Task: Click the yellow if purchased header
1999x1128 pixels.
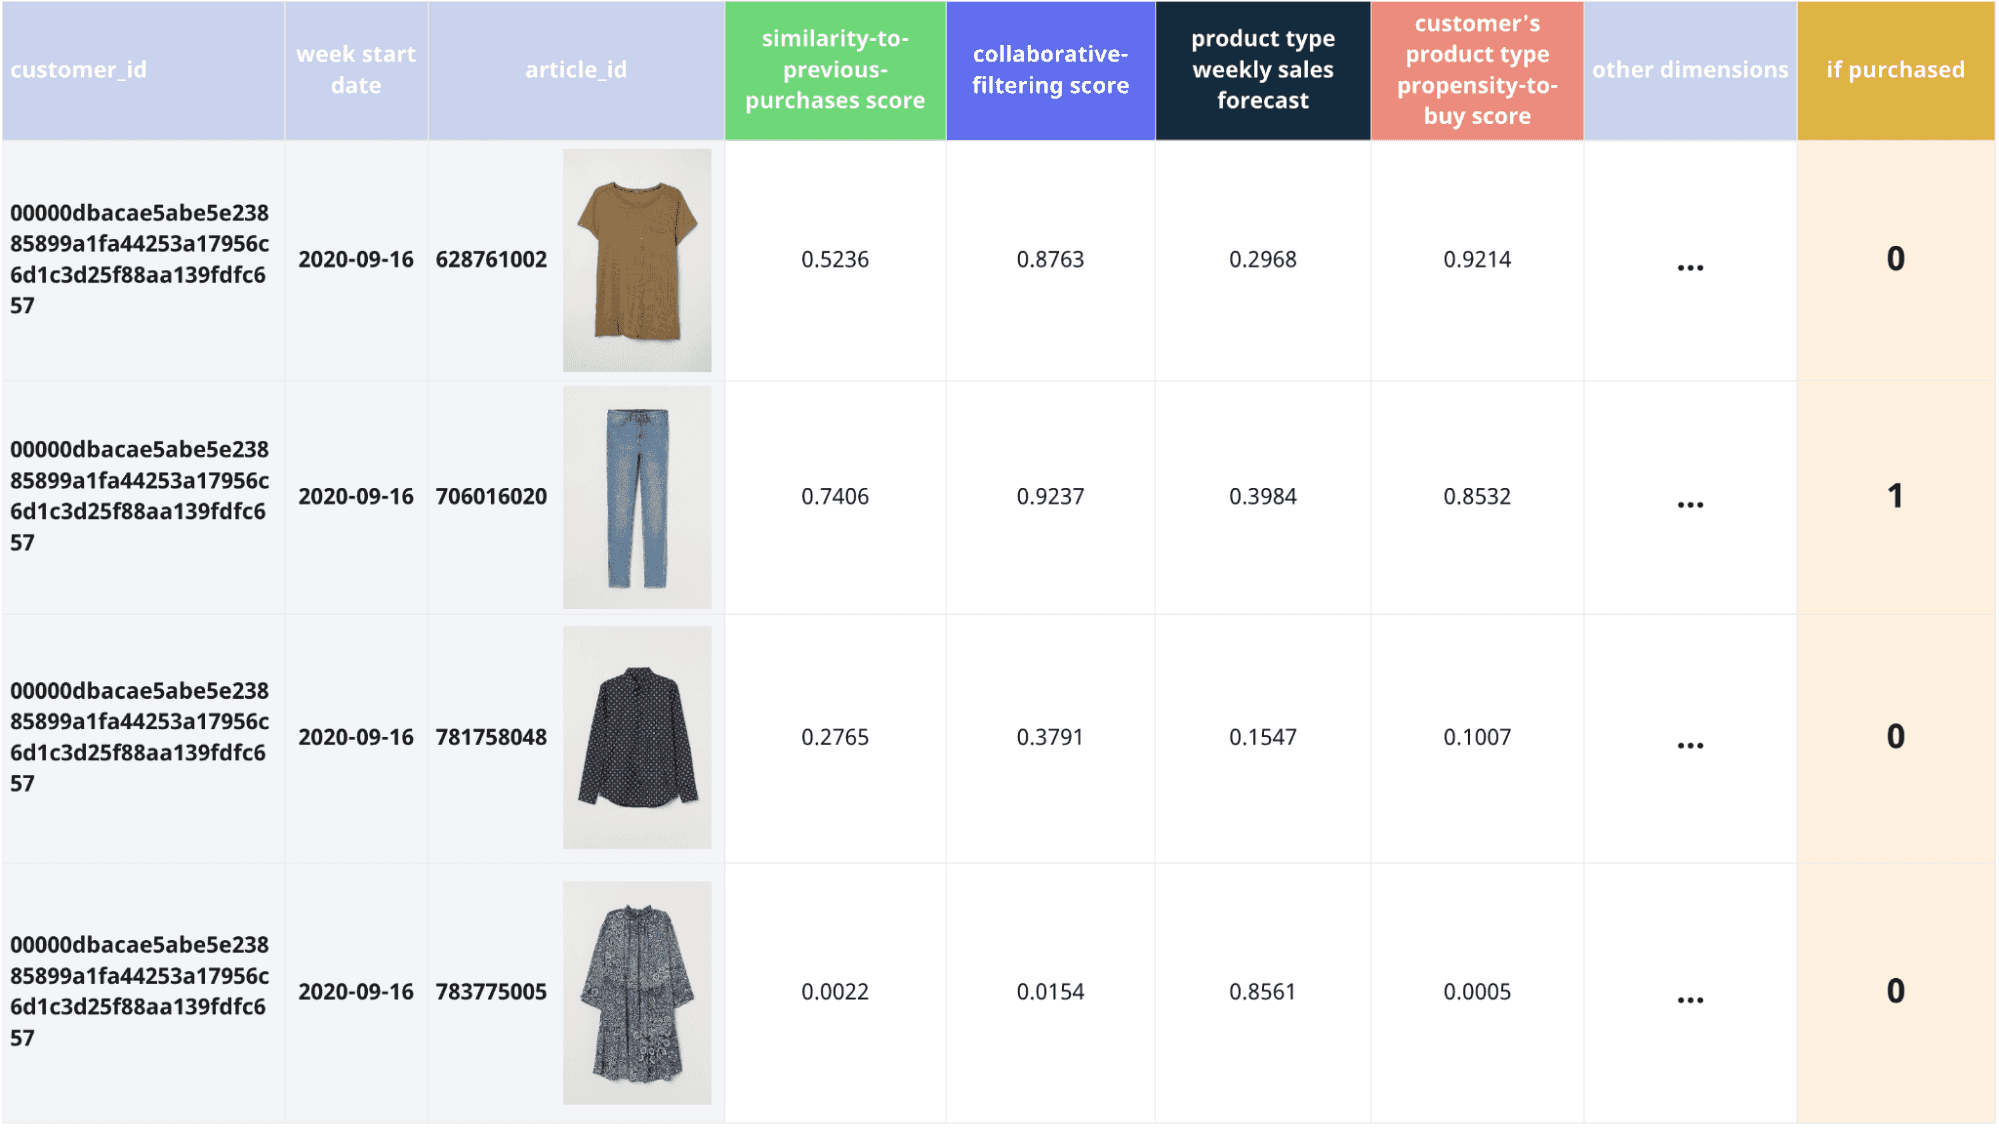Action: point(1896,70)
